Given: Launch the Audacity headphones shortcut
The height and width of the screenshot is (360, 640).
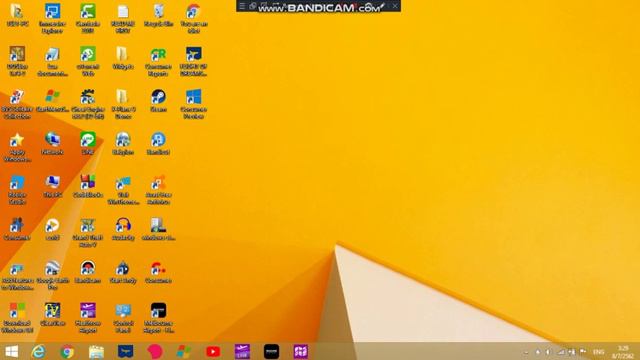Looking at the screenshot, I should point(123,225).
